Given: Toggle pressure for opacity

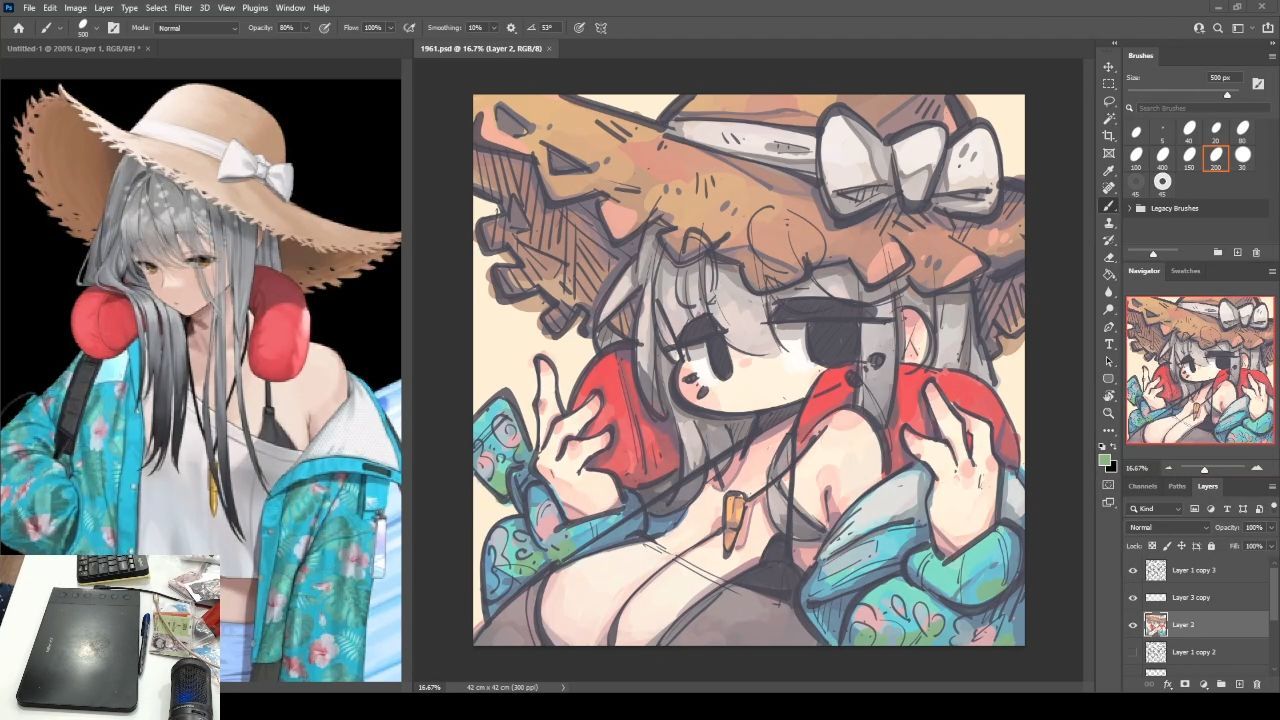Looking at the screenshot, I should pos(325,28).
